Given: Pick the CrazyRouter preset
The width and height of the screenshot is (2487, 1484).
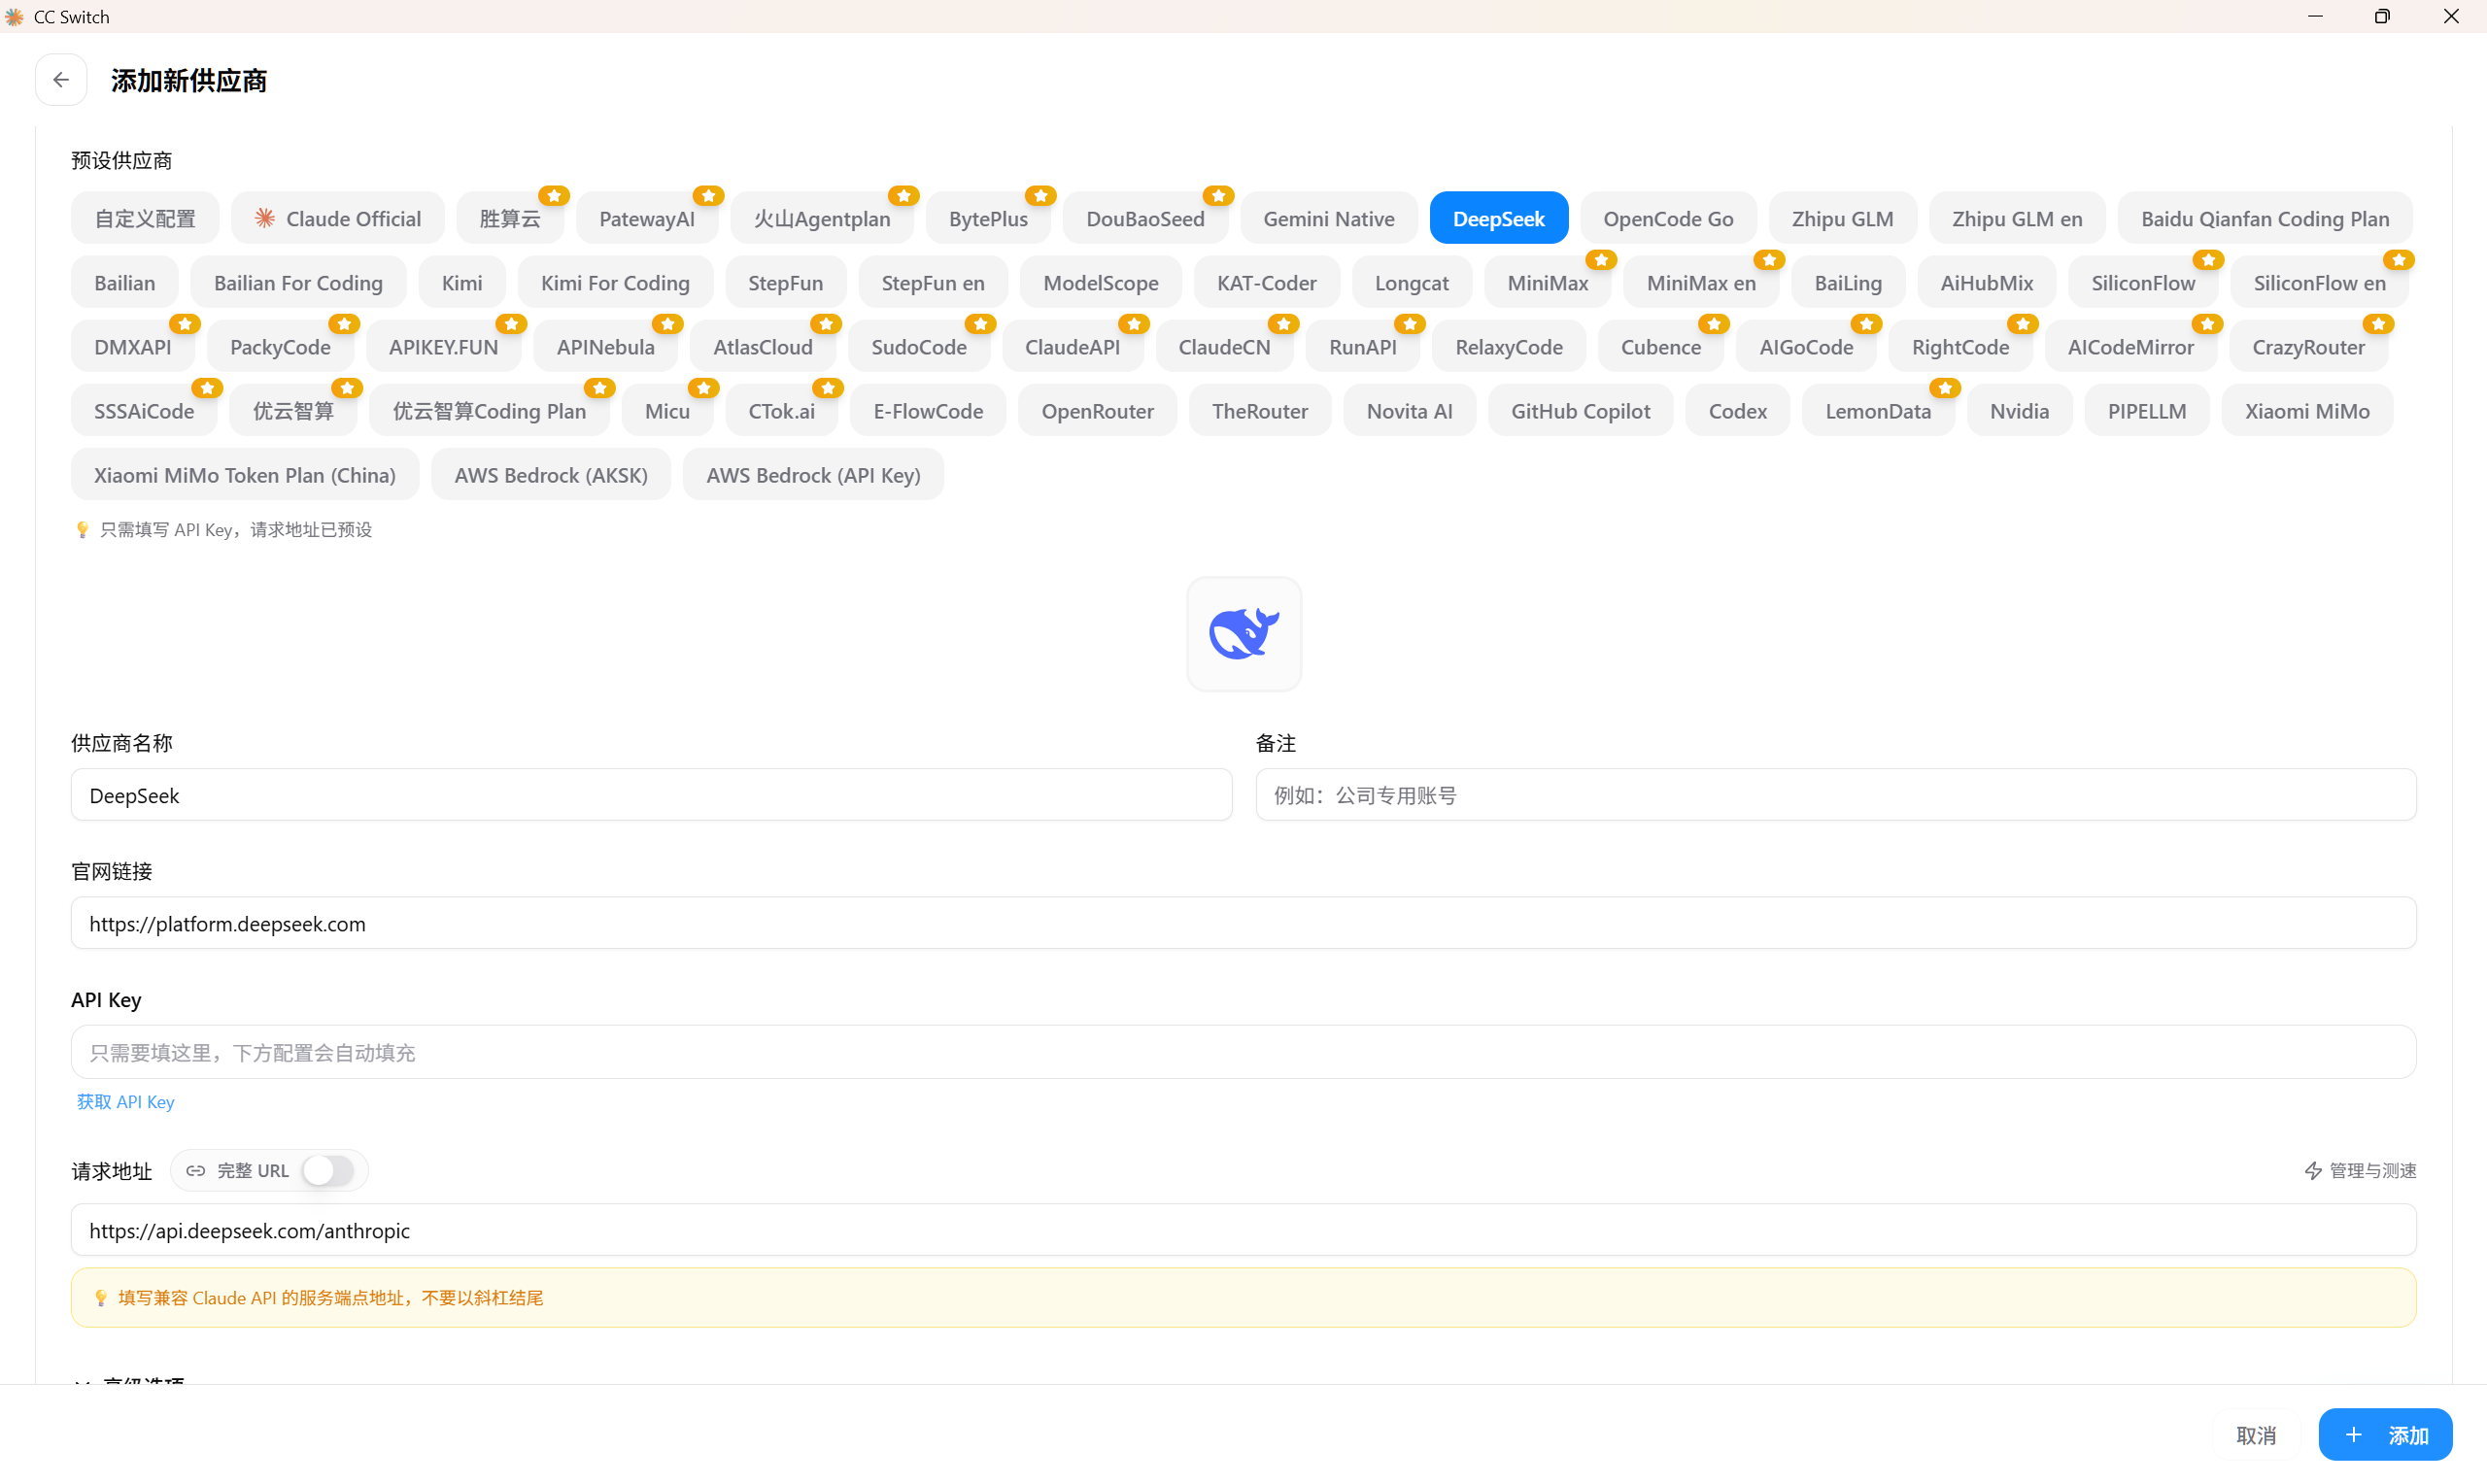Looking at the screenshot, I should coord(2309,346).
